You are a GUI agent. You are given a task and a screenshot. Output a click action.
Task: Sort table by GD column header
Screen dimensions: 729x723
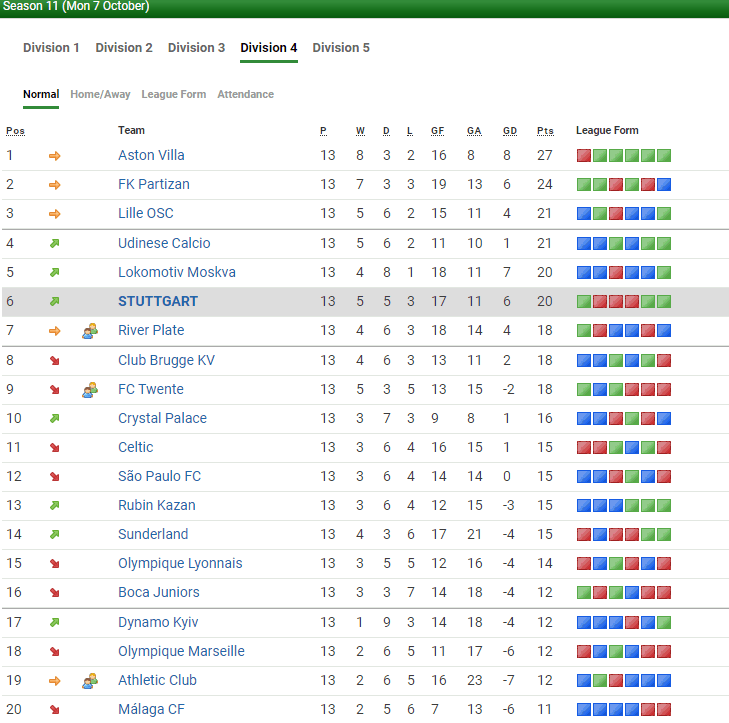pos(510,131)
